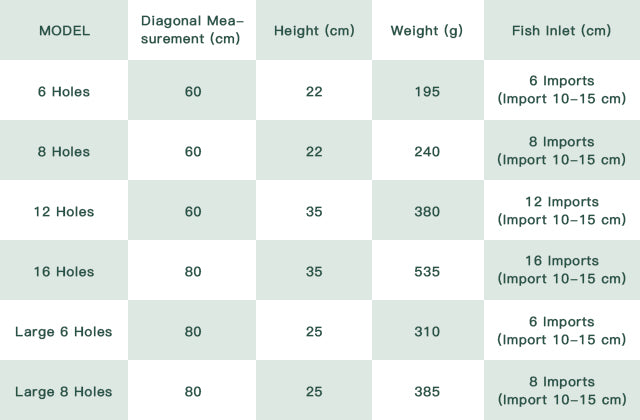This screenshot has height=420, width=640.
Task: Click the 16 Imports fish inlet cell
Action: [x=561, y=271]
